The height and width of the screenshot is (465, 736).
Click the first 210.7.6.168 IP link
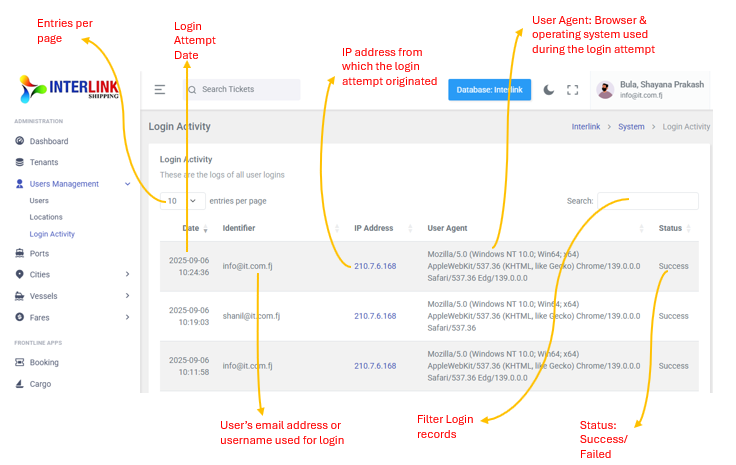[x=375, y=266]
